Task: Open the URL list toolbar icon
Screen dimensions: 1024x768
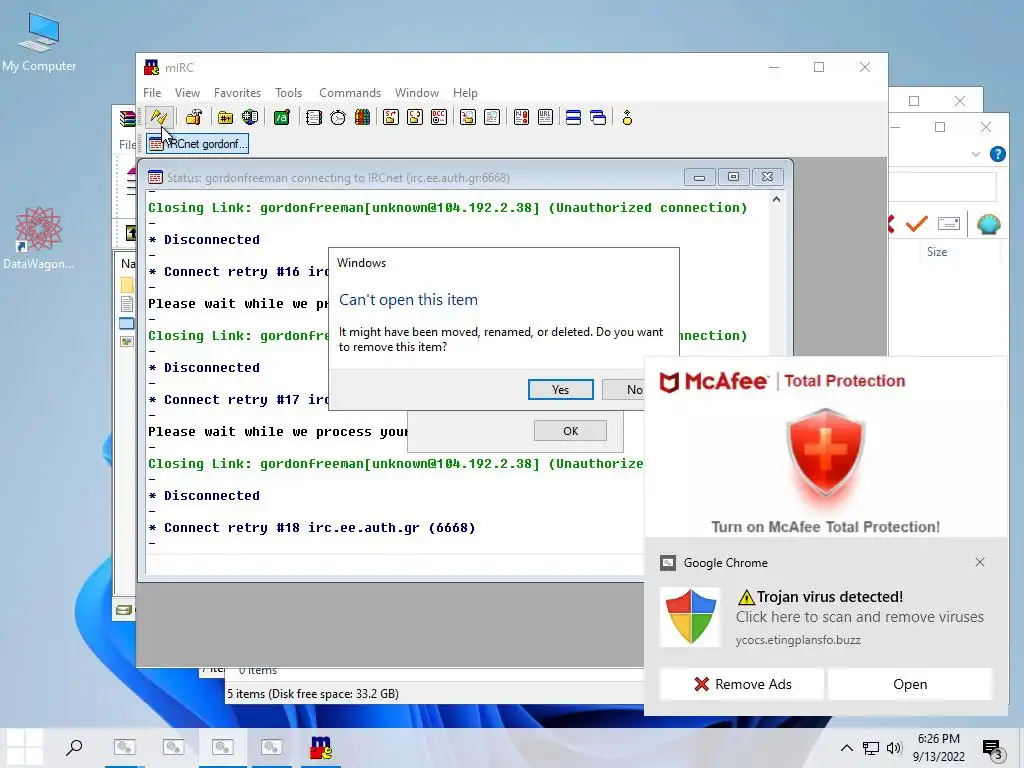Action: [545, 118]
